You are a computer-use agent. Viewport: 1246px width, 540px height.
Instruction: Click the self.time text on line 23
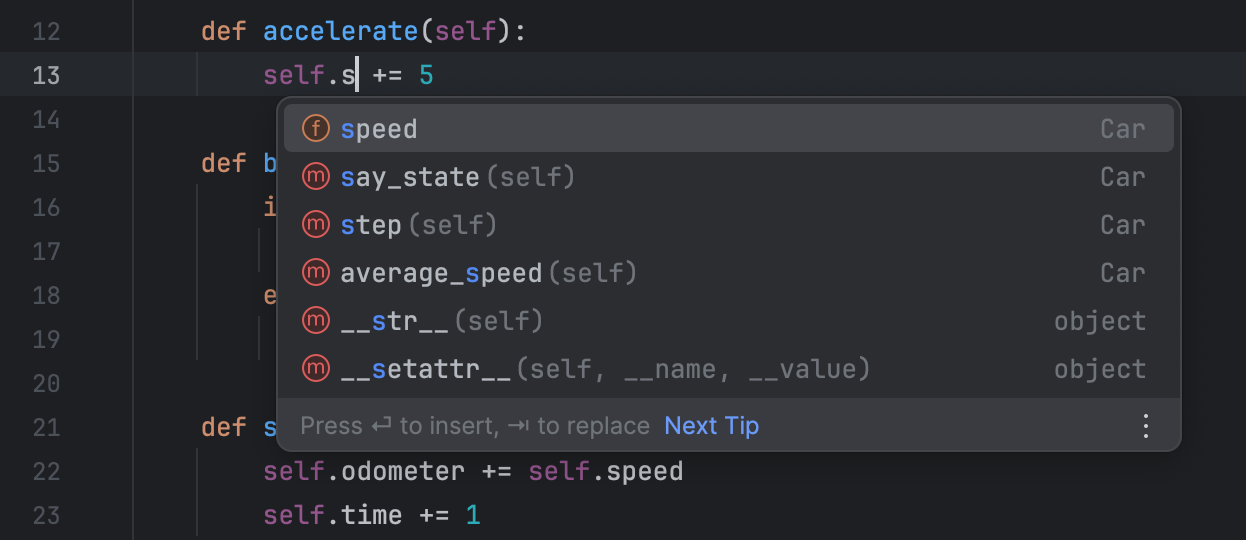333,516
